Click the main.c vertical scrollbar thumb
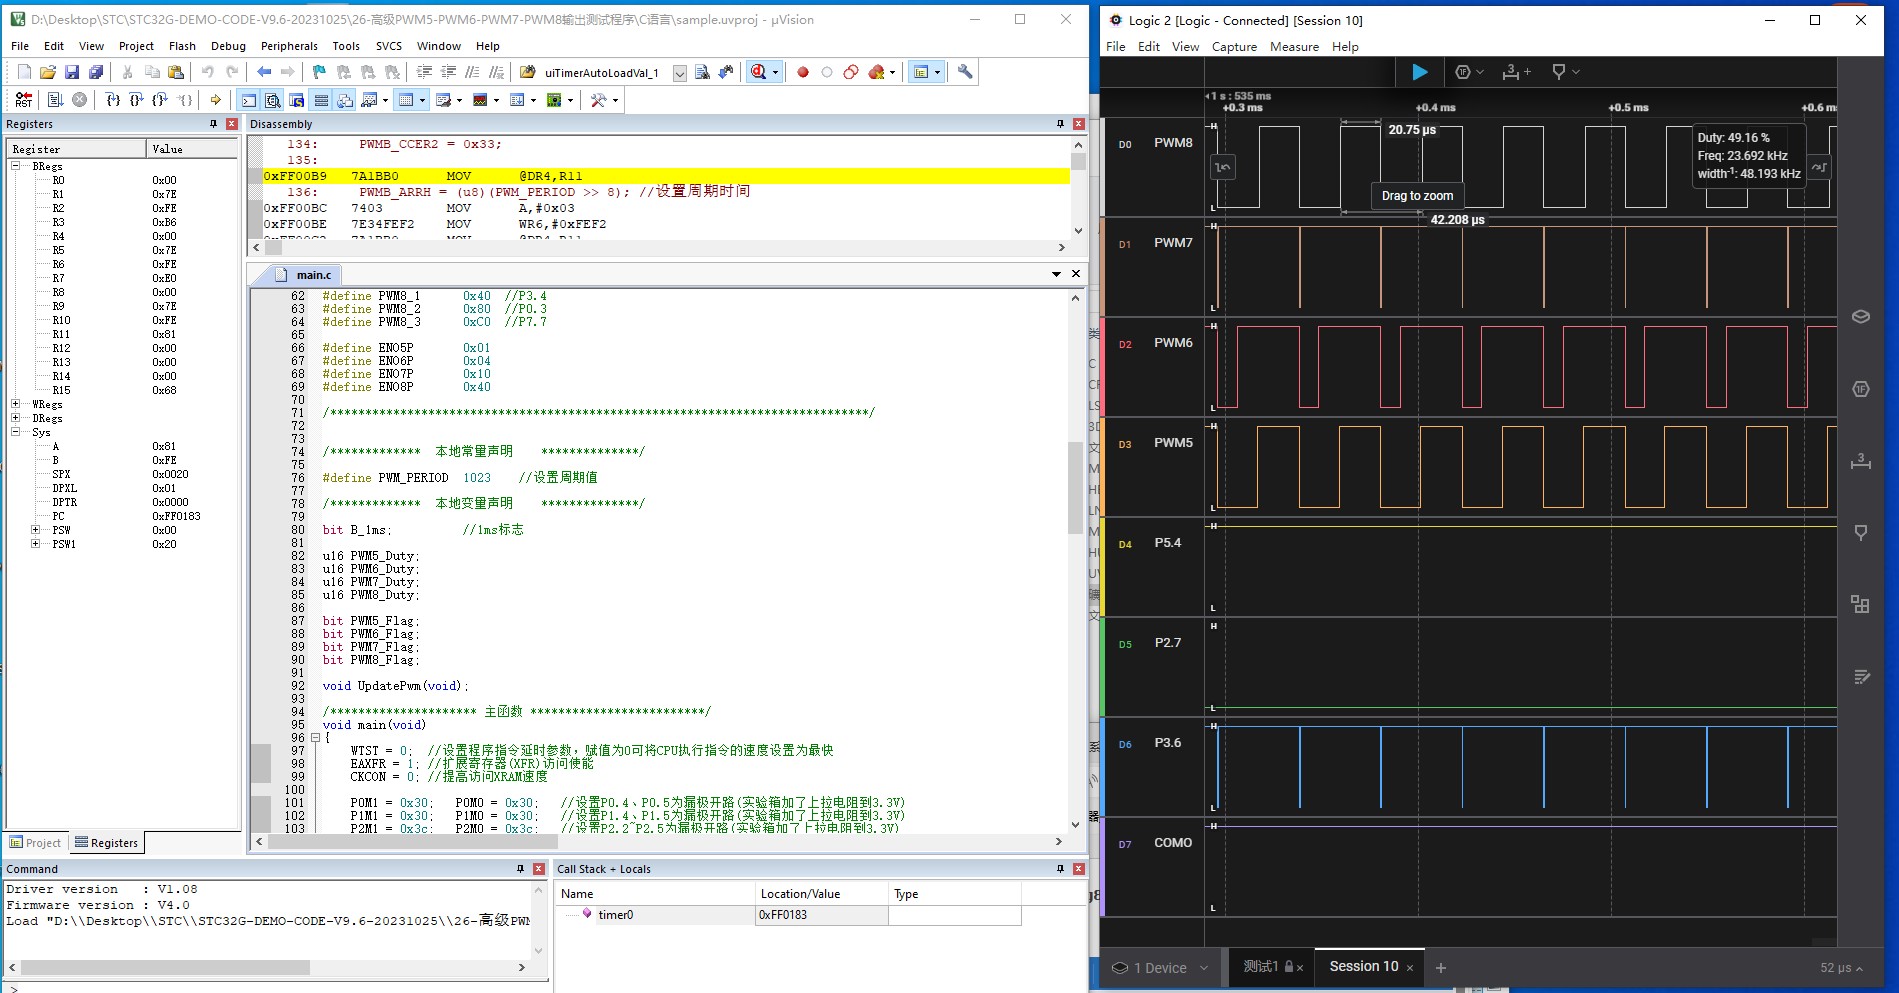1899x993 pixels. (x=1076, y=488)
